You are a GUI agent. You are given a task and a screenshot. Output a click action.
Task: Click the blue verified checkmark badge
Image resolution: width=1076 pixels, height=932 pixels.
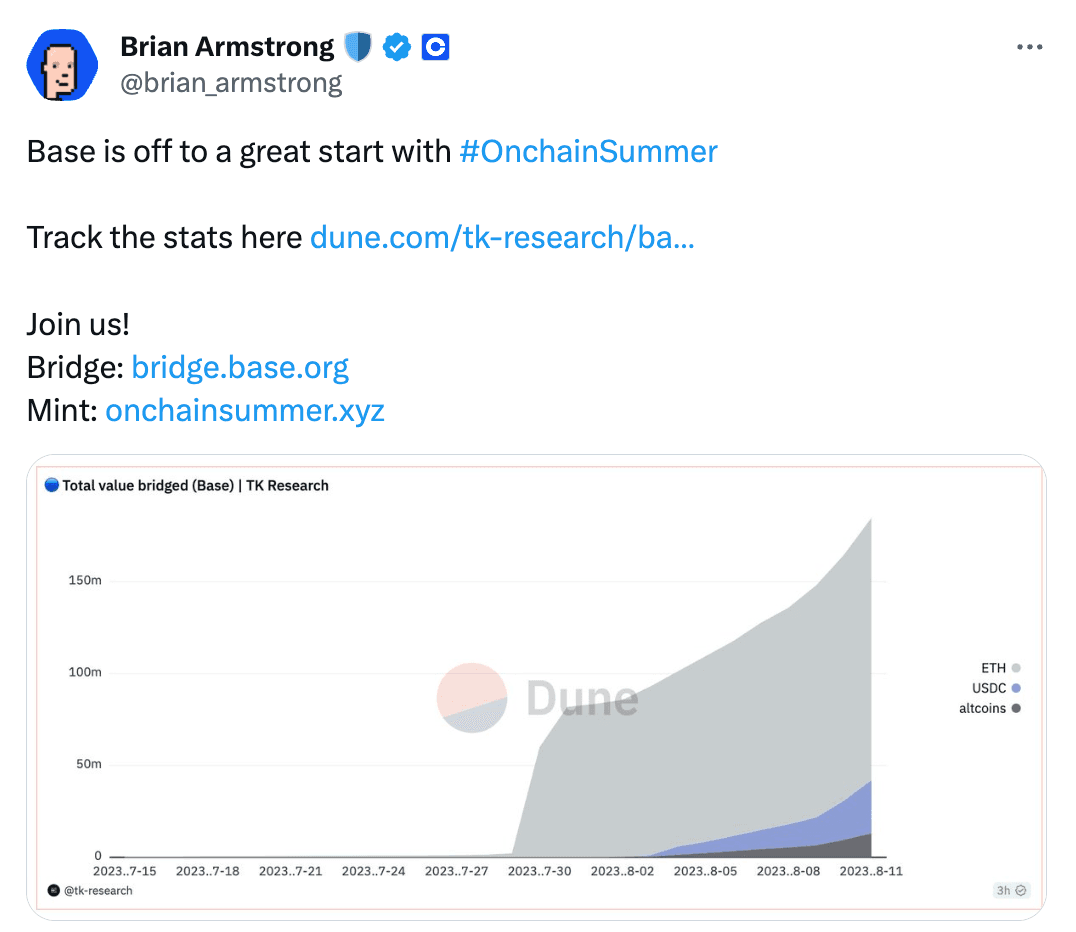[x=397, y=47]
